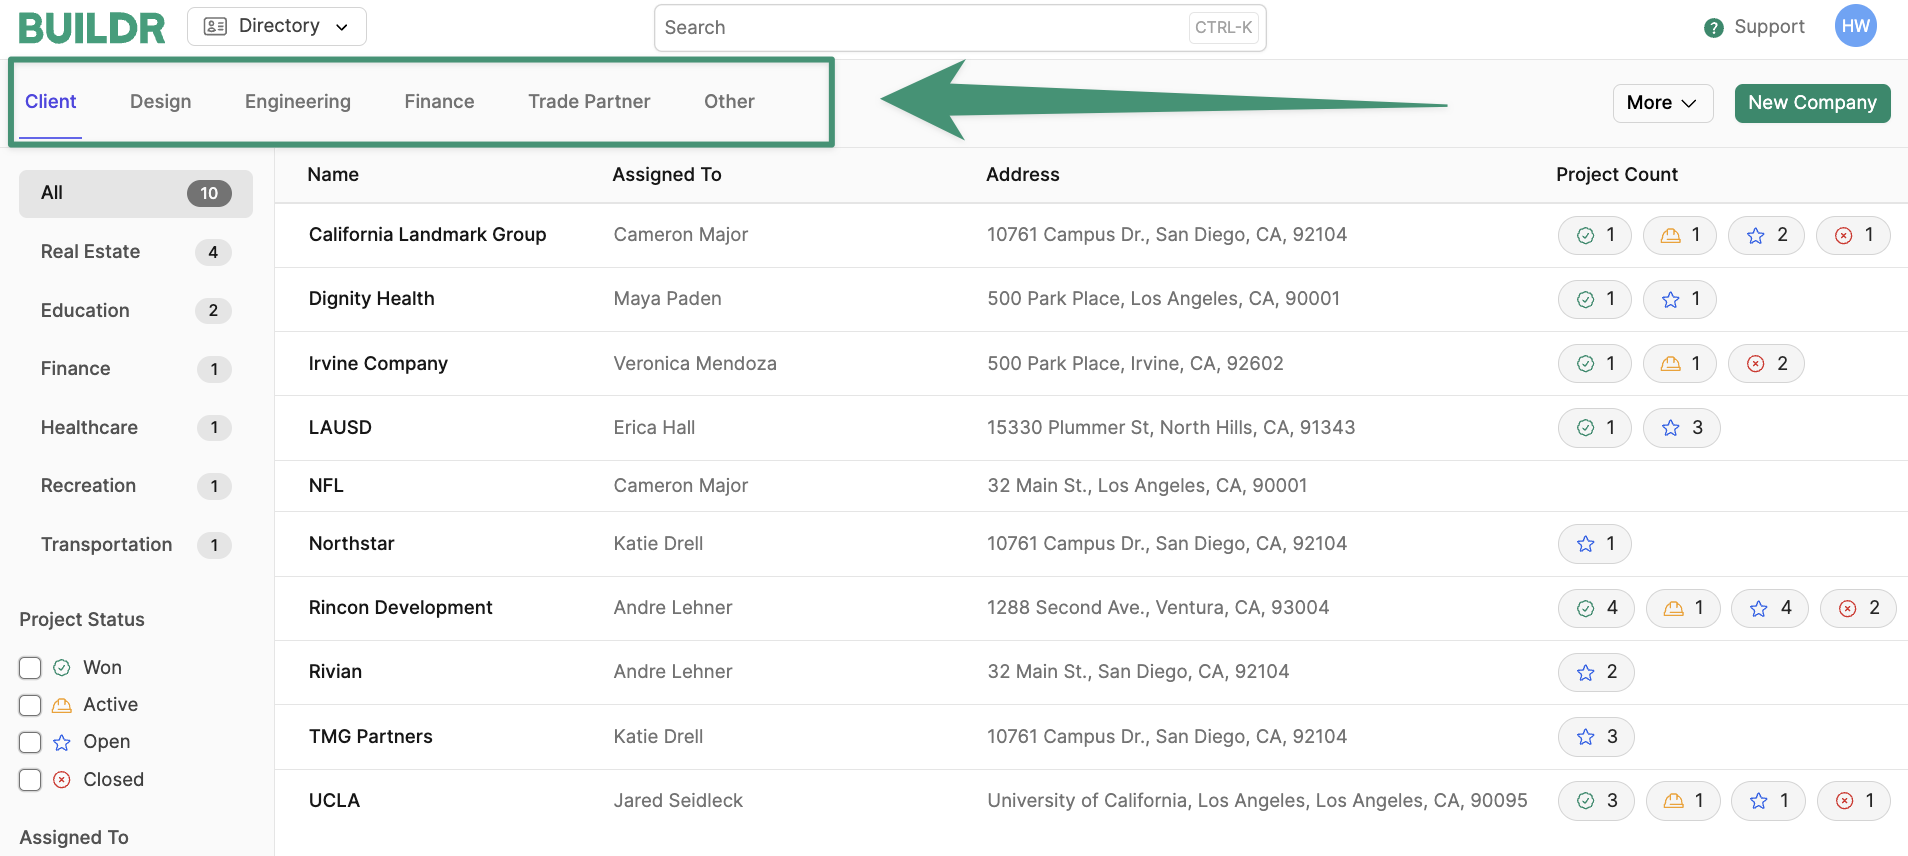Click California Landmark Group closed count badge
This screenshot has height=856, width=1908.
point(1853,235)
